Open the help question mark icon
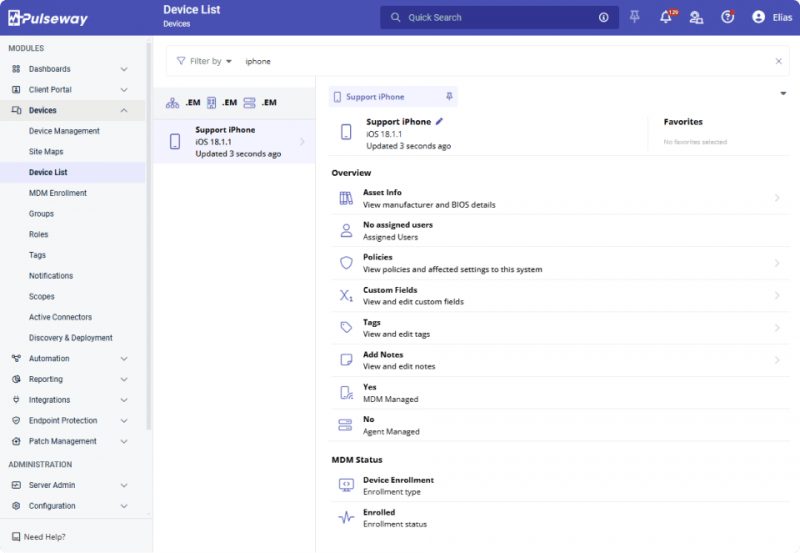 tap(728, 17)
